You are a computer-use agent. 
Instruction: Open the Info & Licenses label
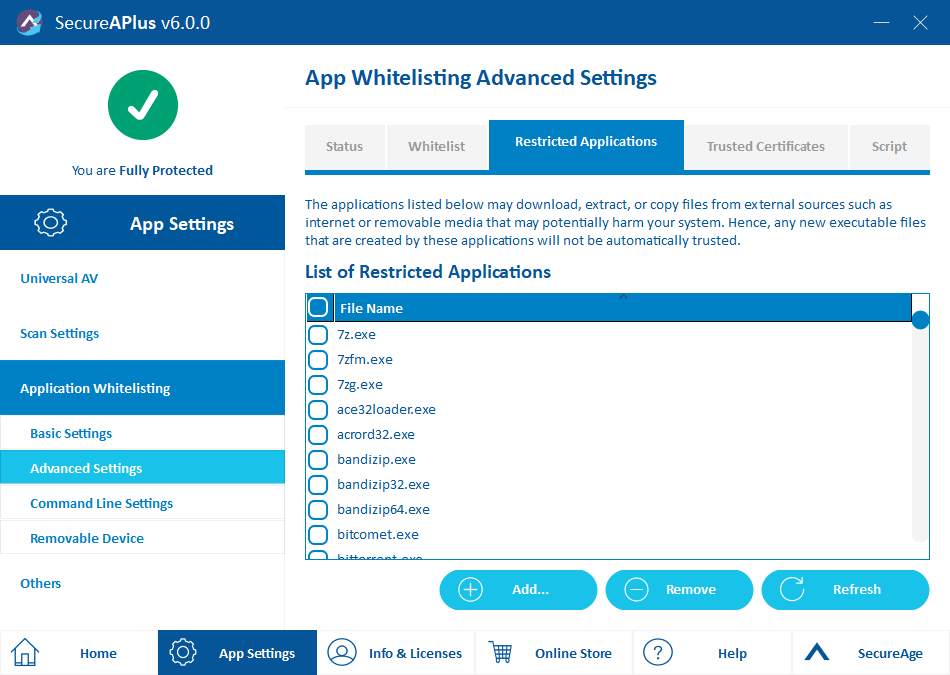pyautogui.click(x=415, y=653)
